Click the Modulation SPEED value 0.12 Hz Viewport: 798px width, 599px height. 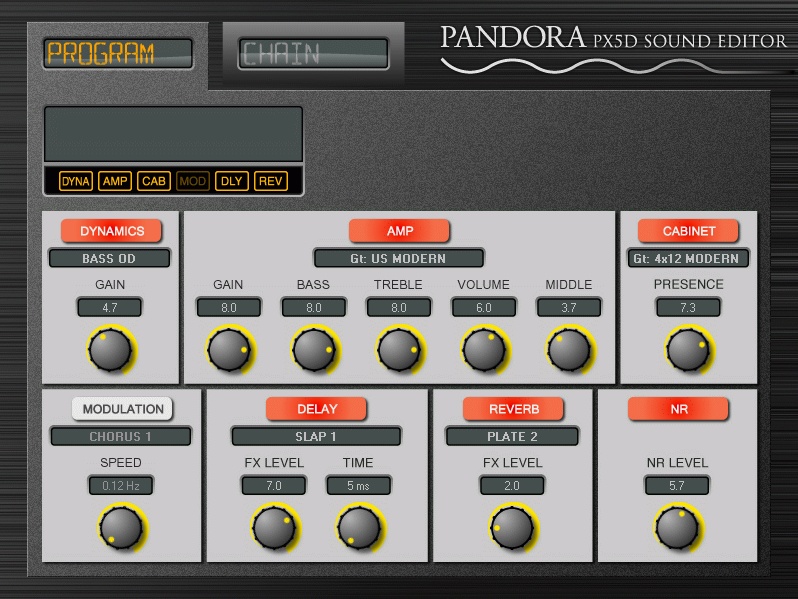pyautogui.click(x=121, y=486)
